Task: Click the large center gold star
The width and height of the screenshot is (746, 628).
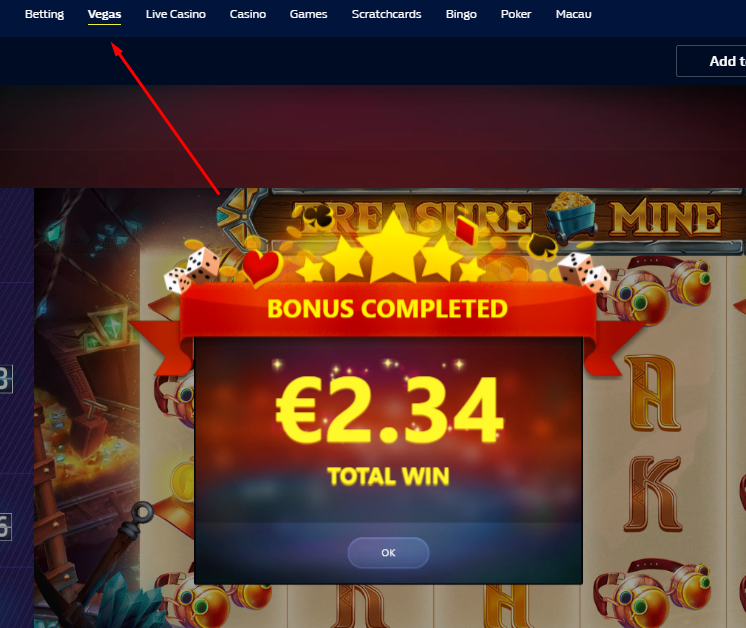Action: pyautogui.click(x=393, y=248)
